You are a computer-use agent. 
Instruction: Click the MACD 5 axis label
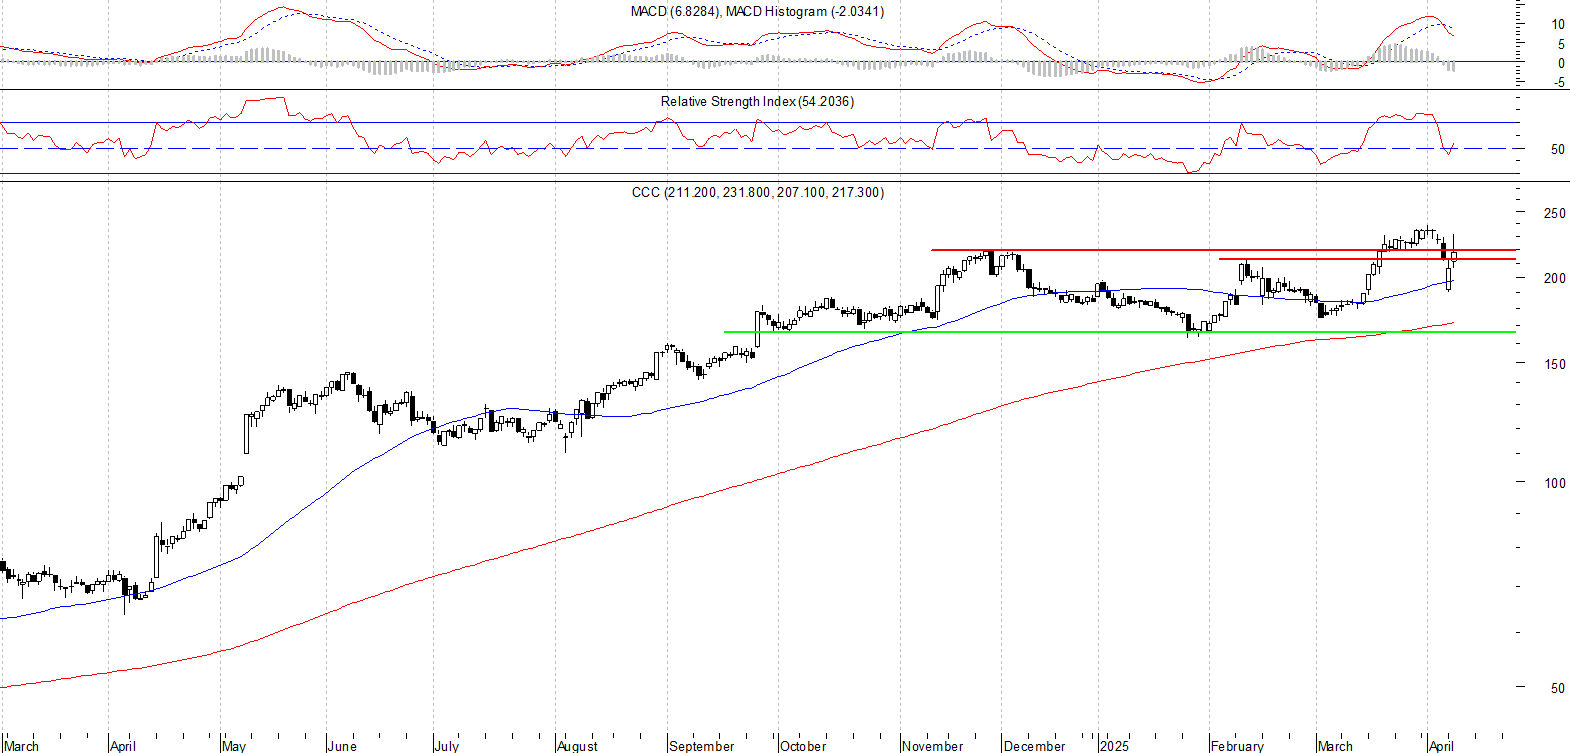(1562, 45)
